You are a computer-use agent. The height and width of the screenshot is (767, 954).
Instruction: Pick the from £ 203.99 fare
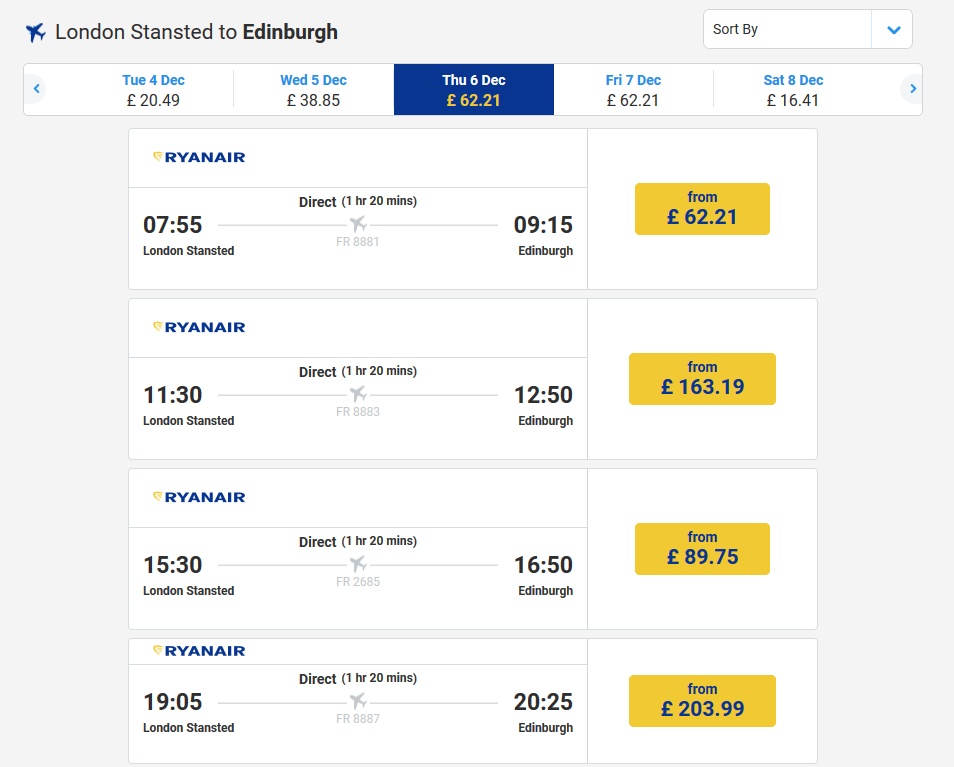[x=702, y=701]
